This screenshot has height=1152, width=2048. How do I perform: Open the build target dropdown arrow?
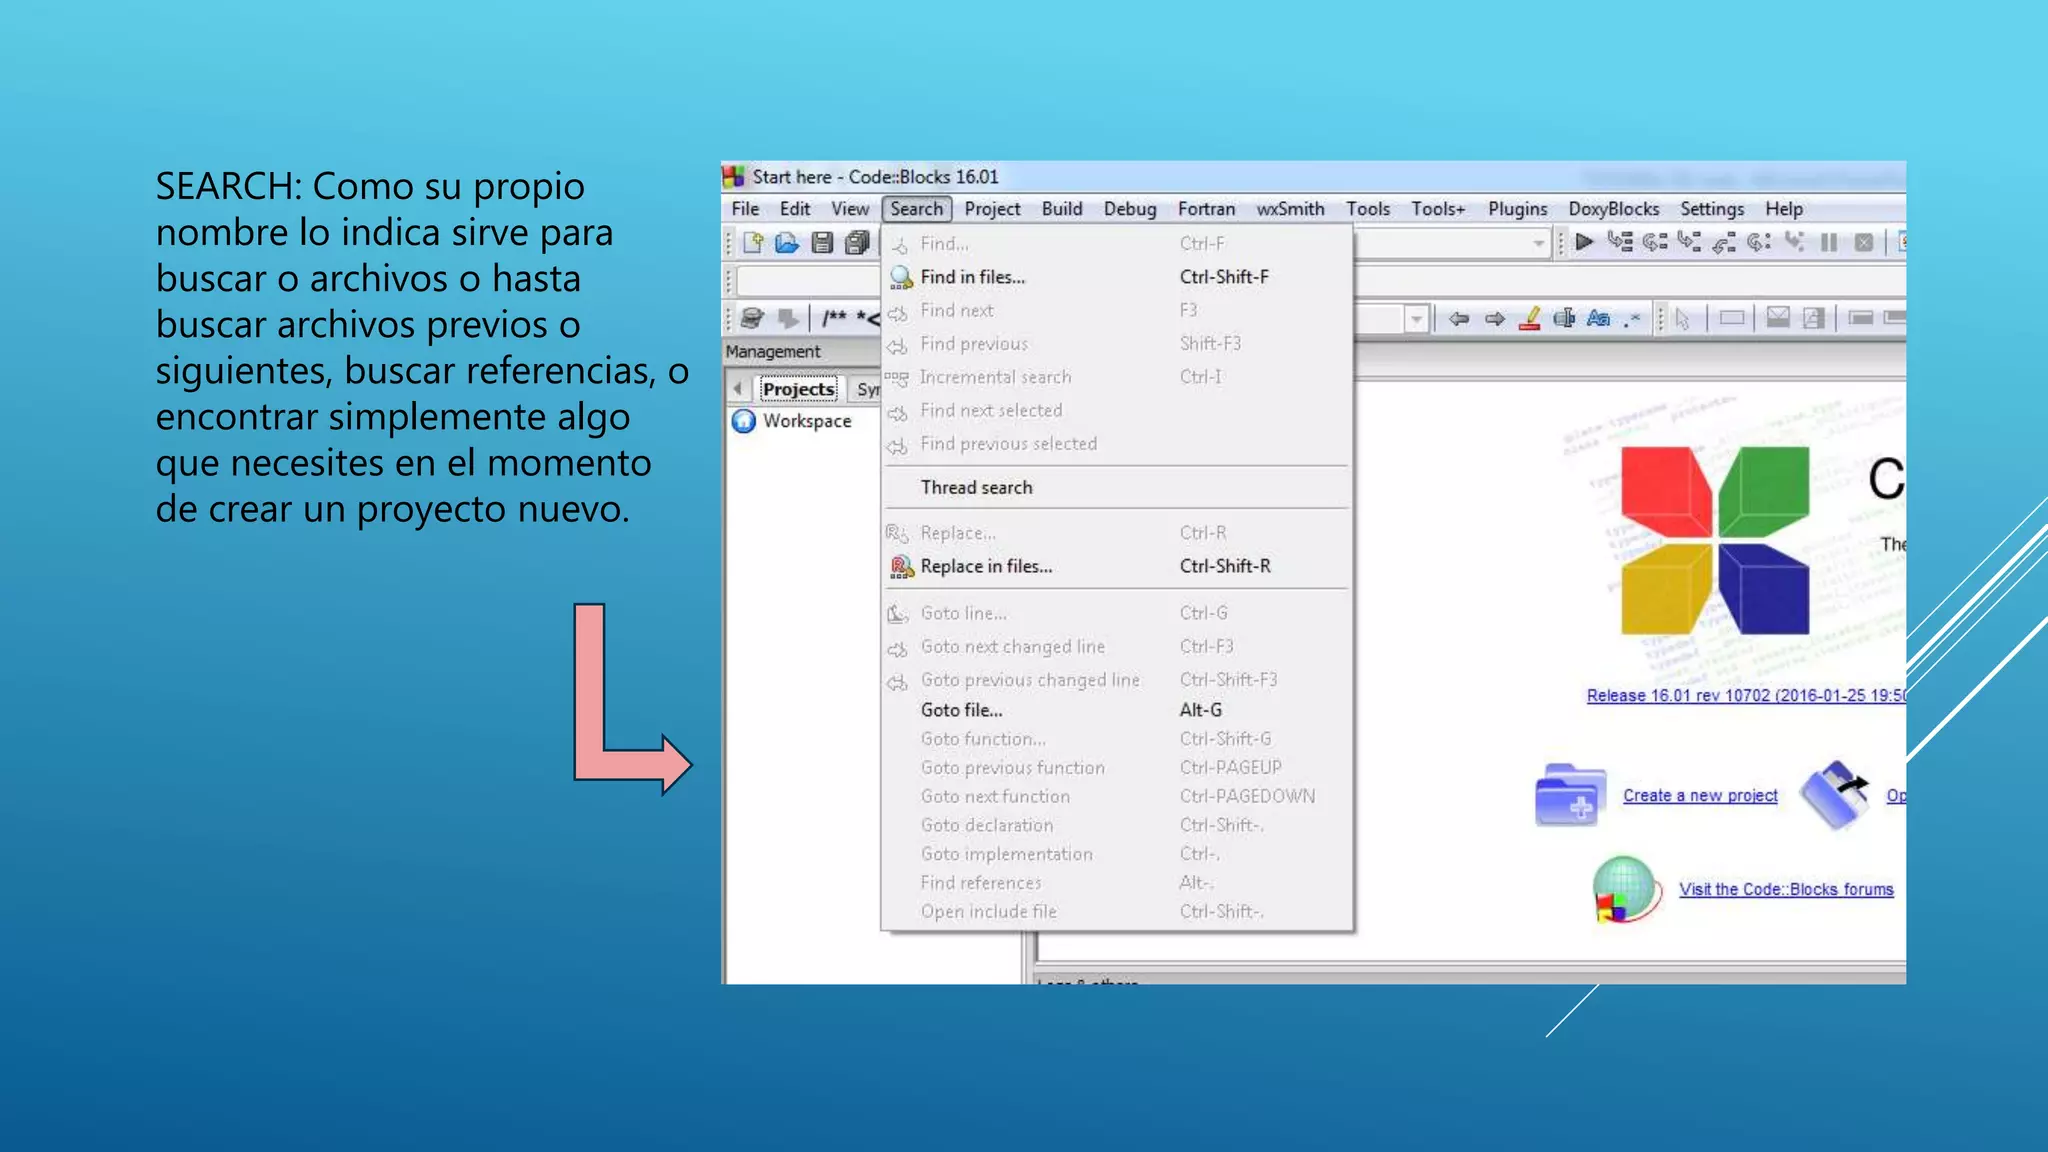pos(1538,243)
